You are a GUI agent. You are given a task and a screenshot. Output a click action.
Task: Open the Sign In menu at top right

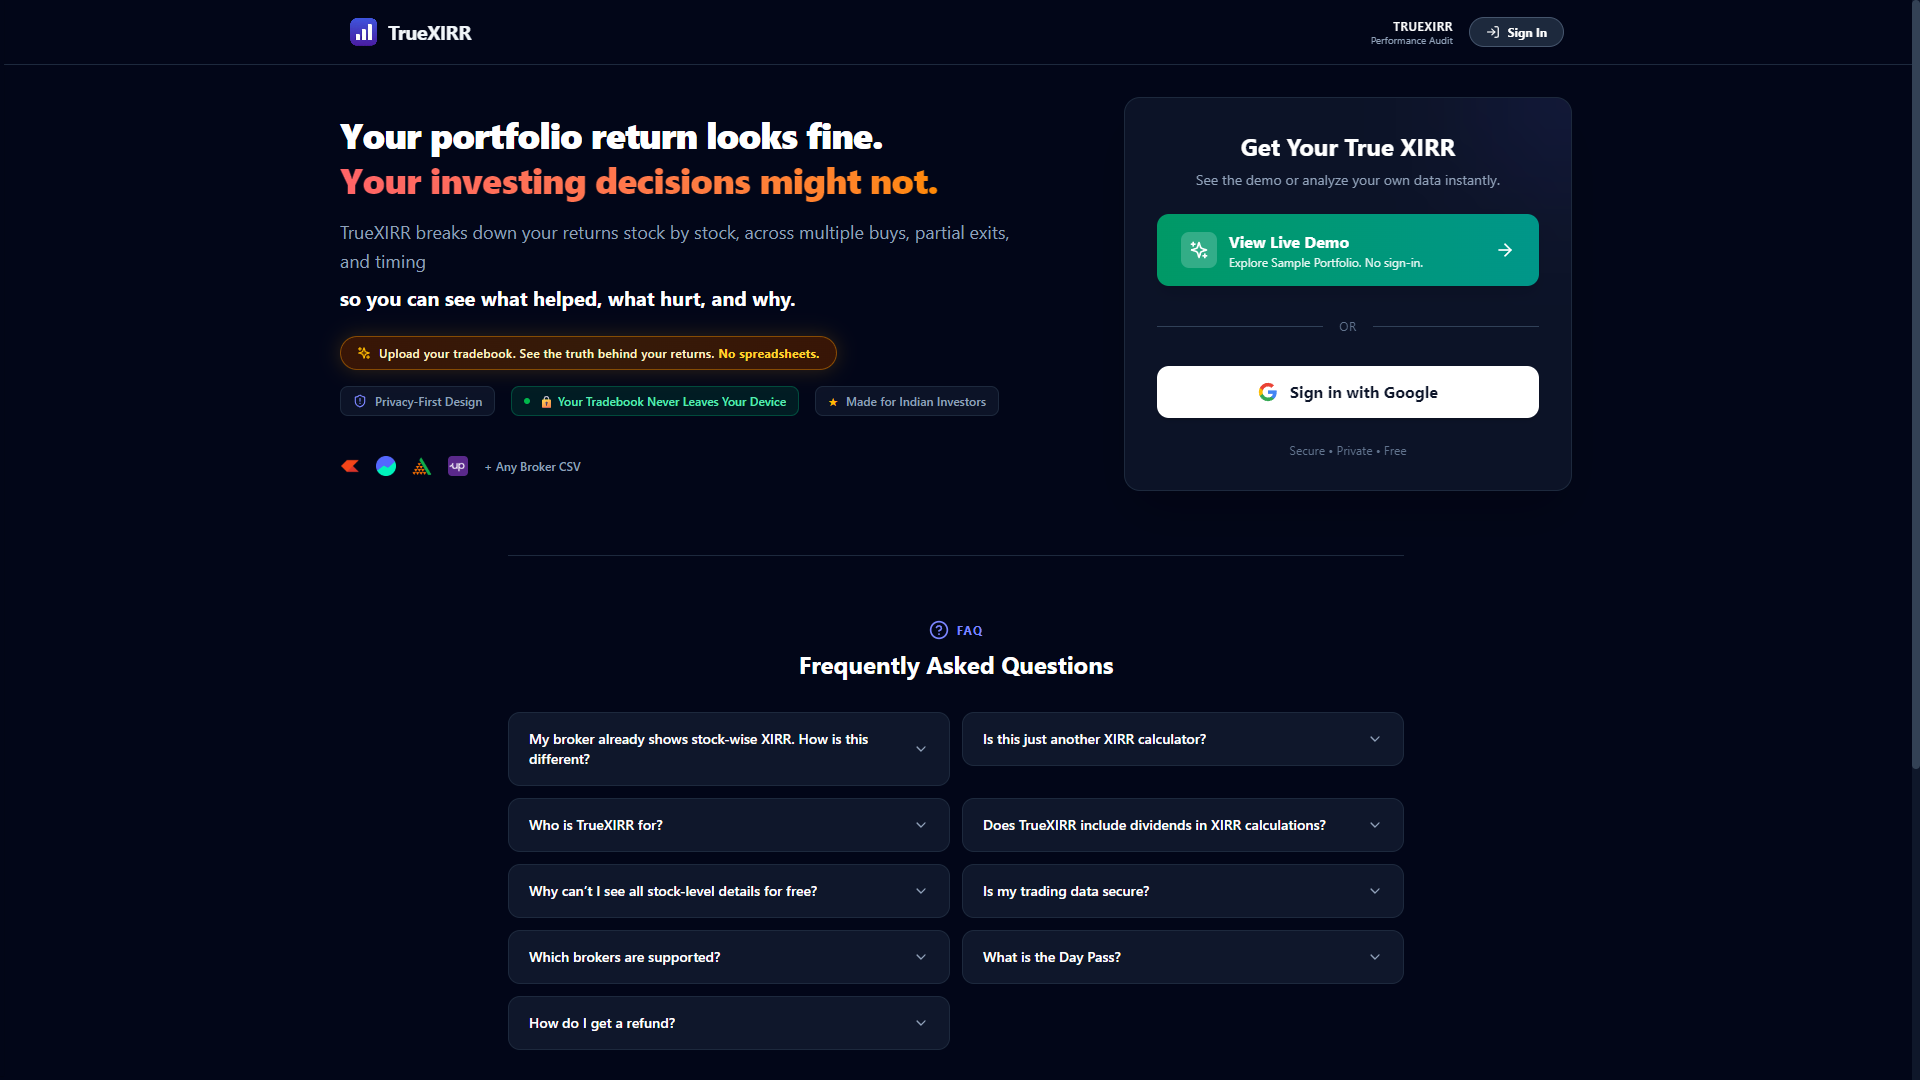pos(1516,32)
